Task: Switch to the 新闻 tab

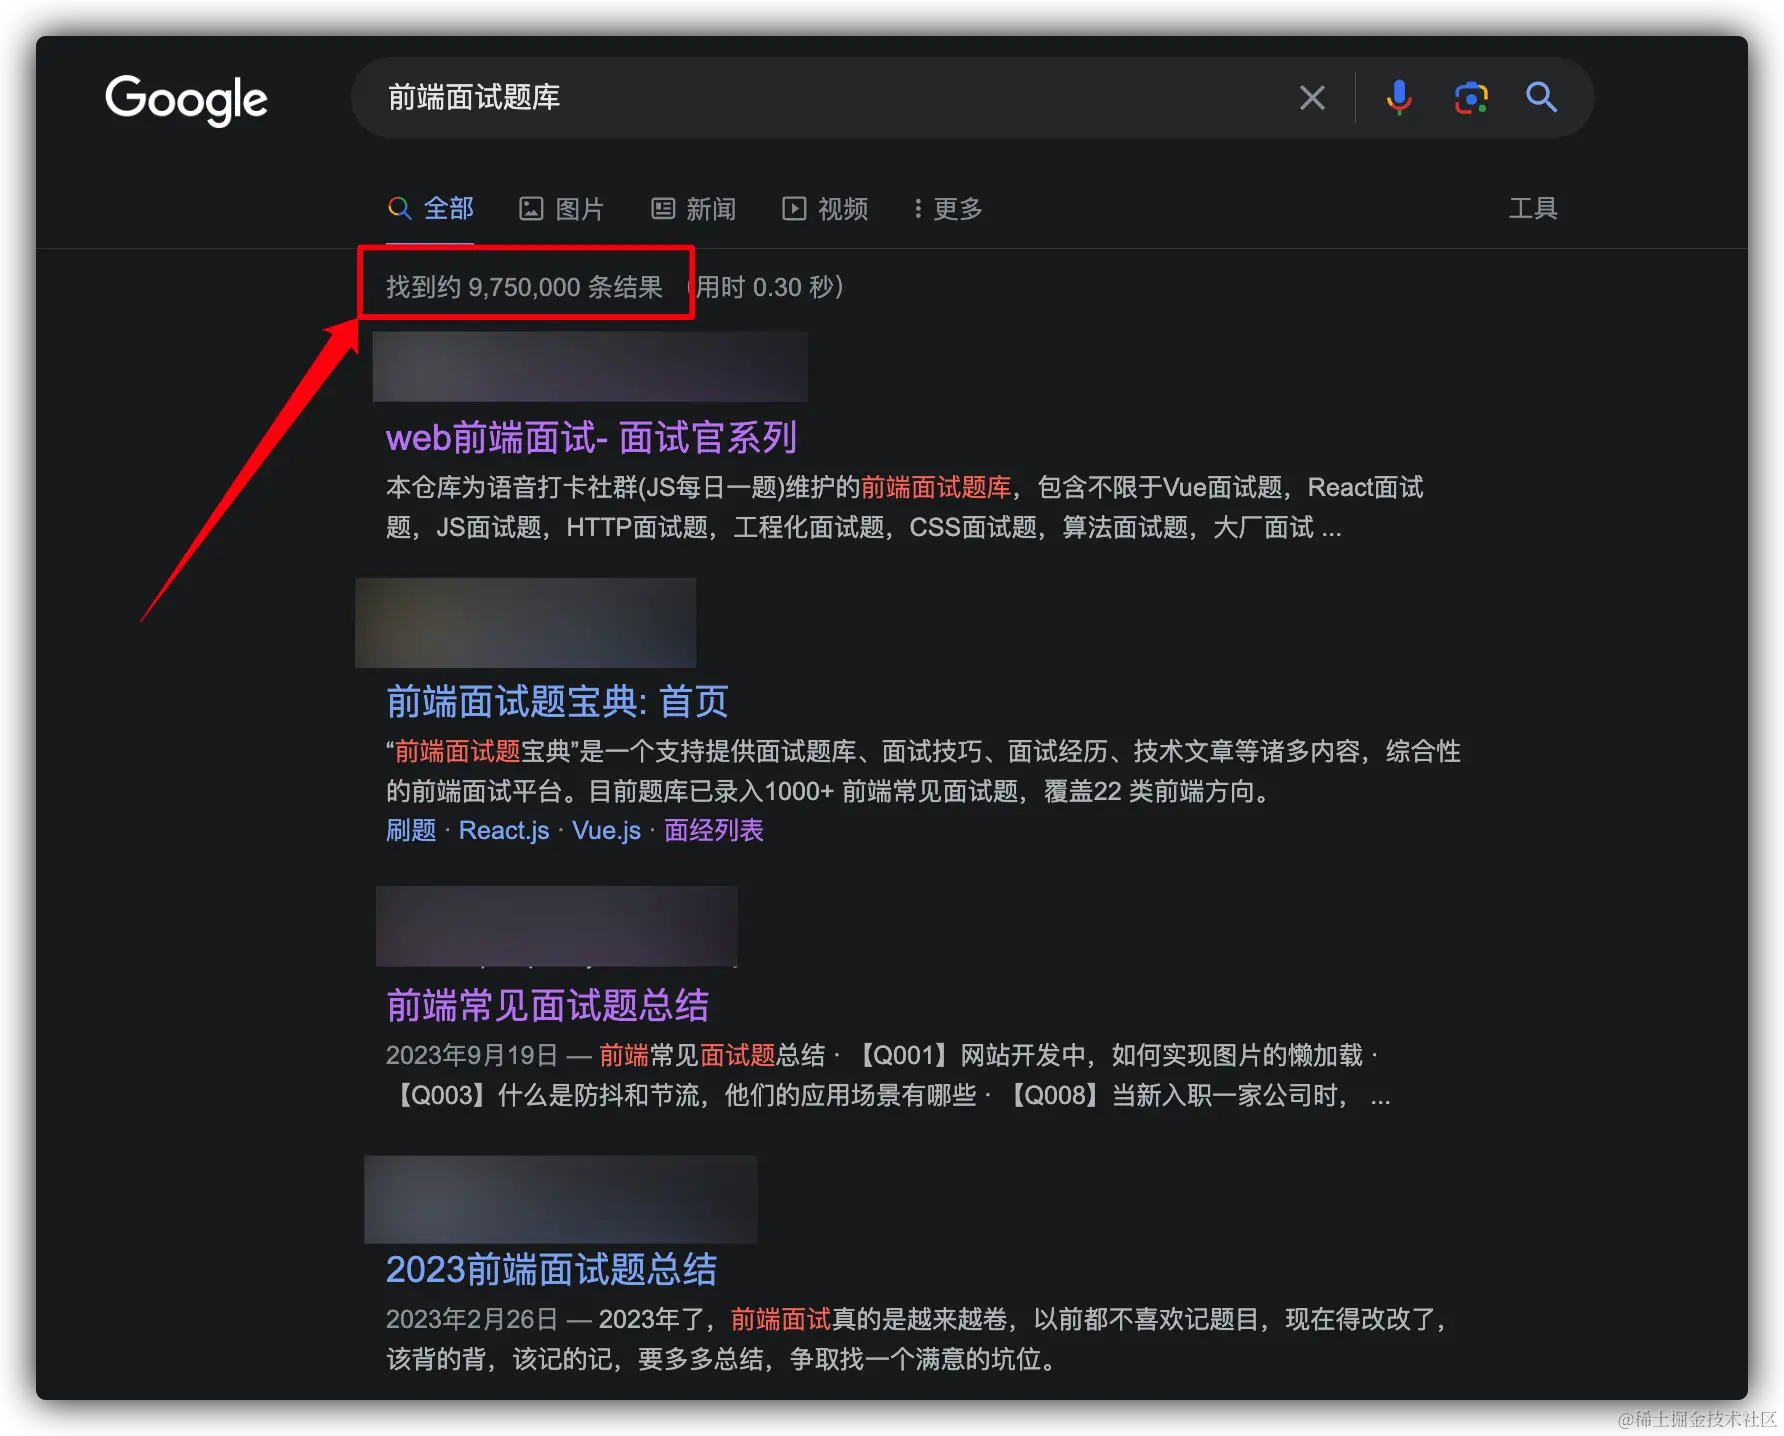Action: pyautogui.click(x=693, y=208)
